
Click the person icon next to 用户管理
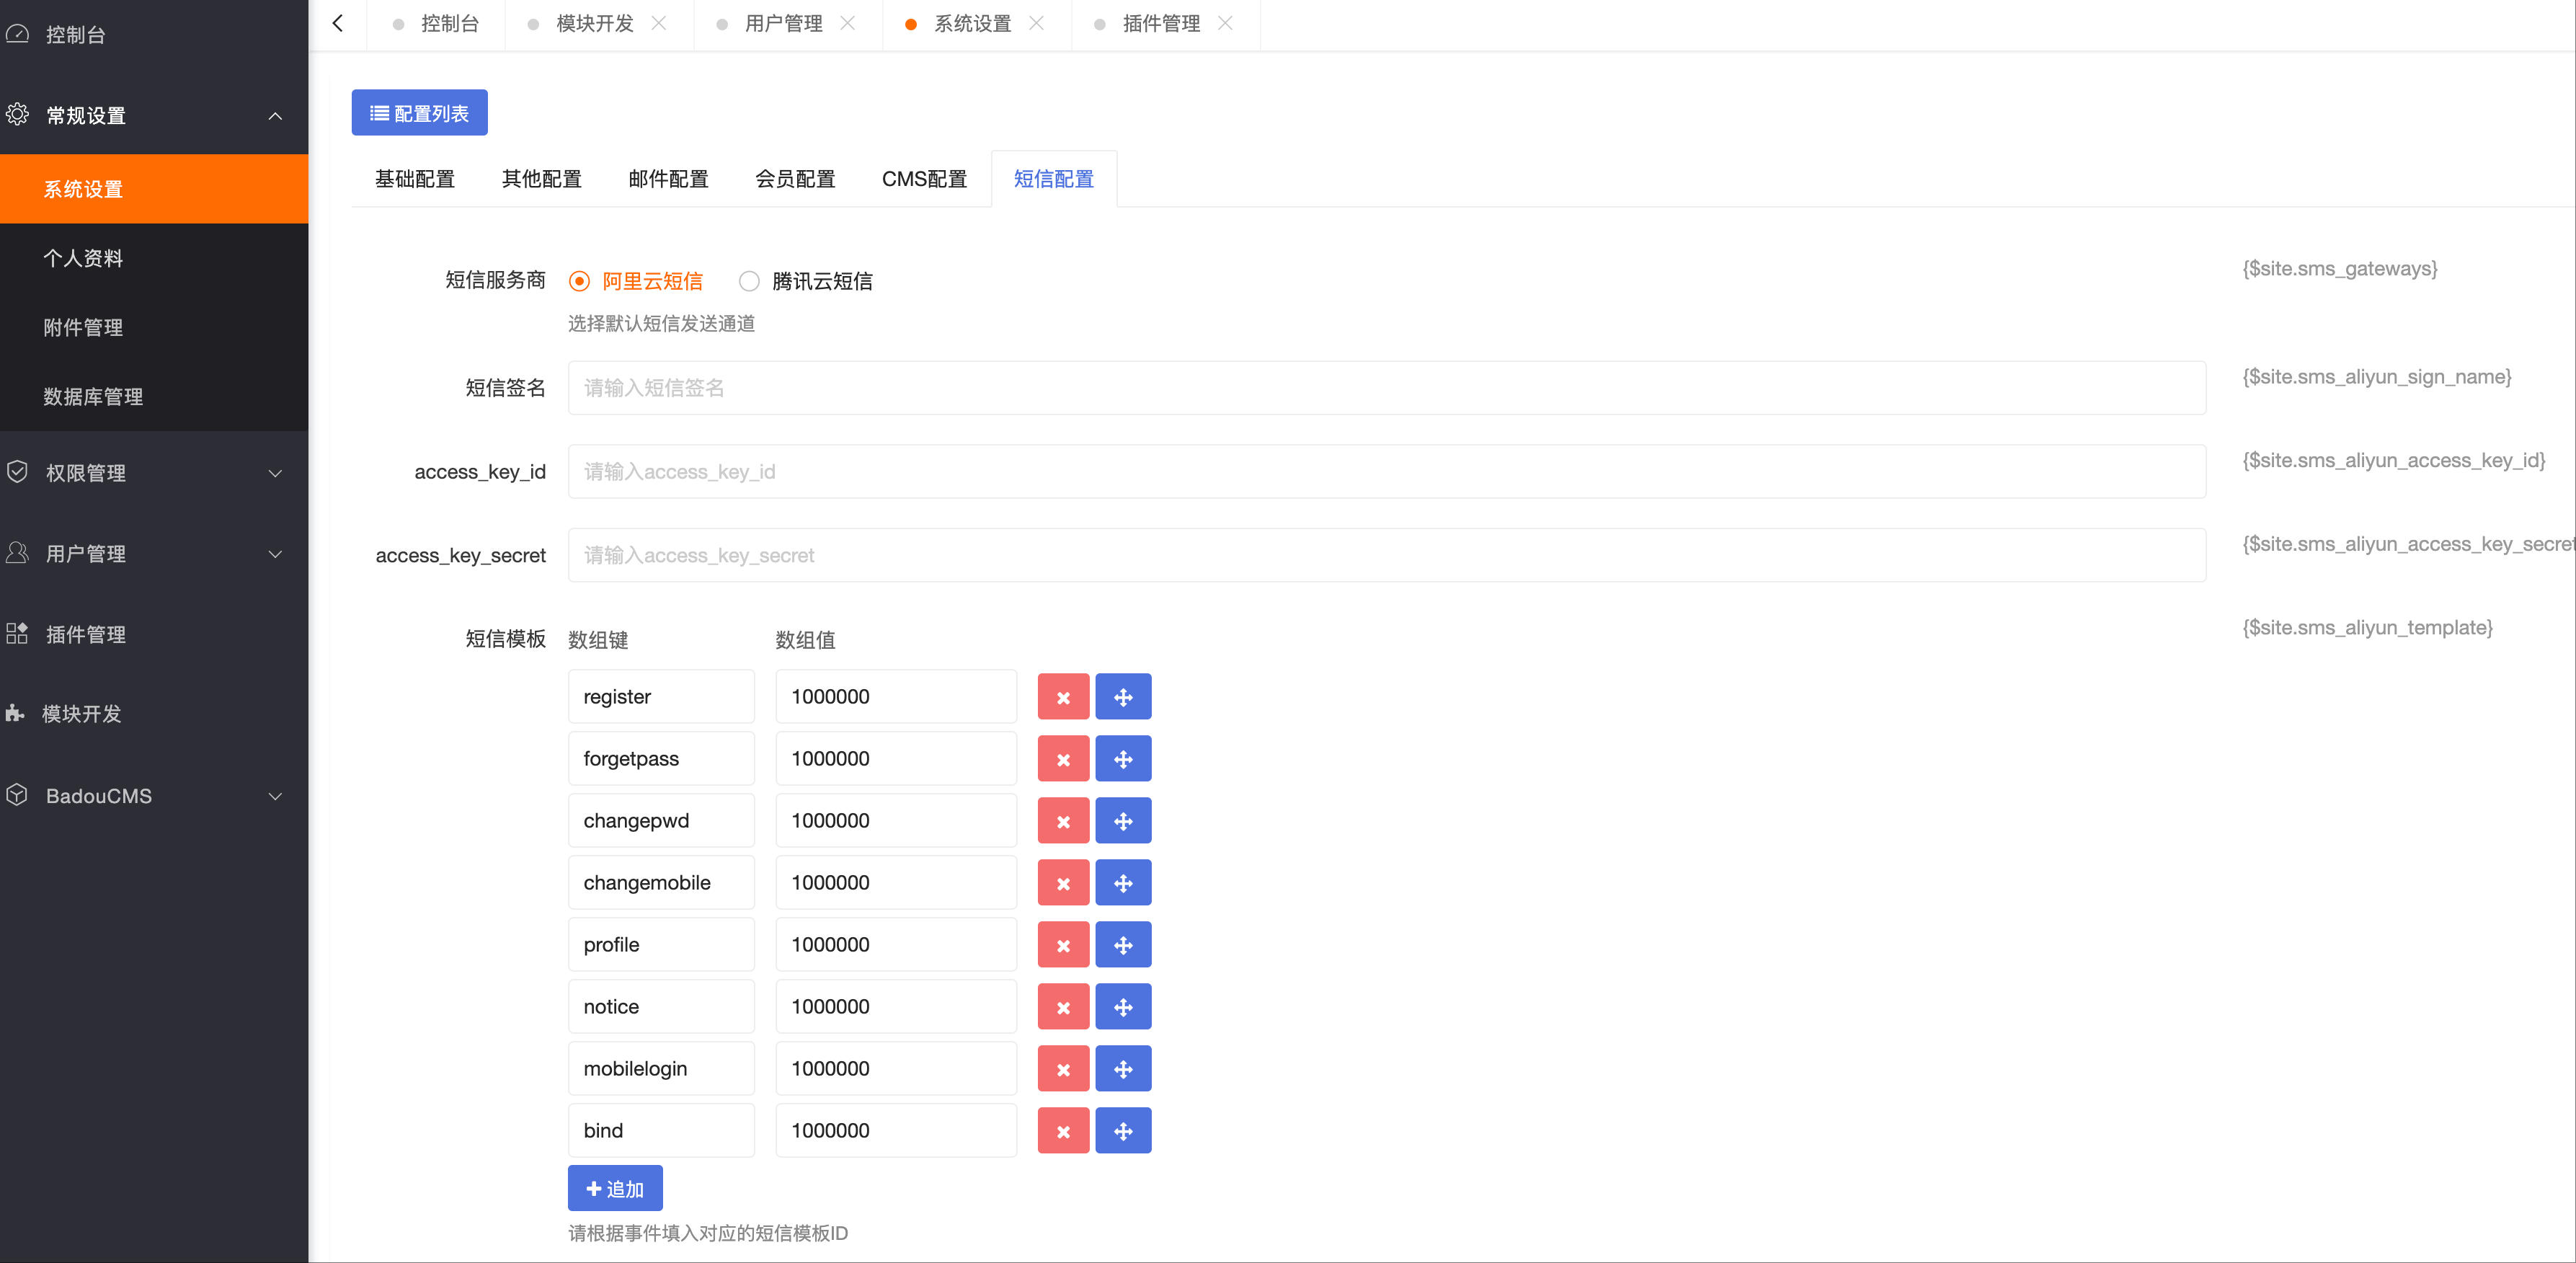[17, 553]
